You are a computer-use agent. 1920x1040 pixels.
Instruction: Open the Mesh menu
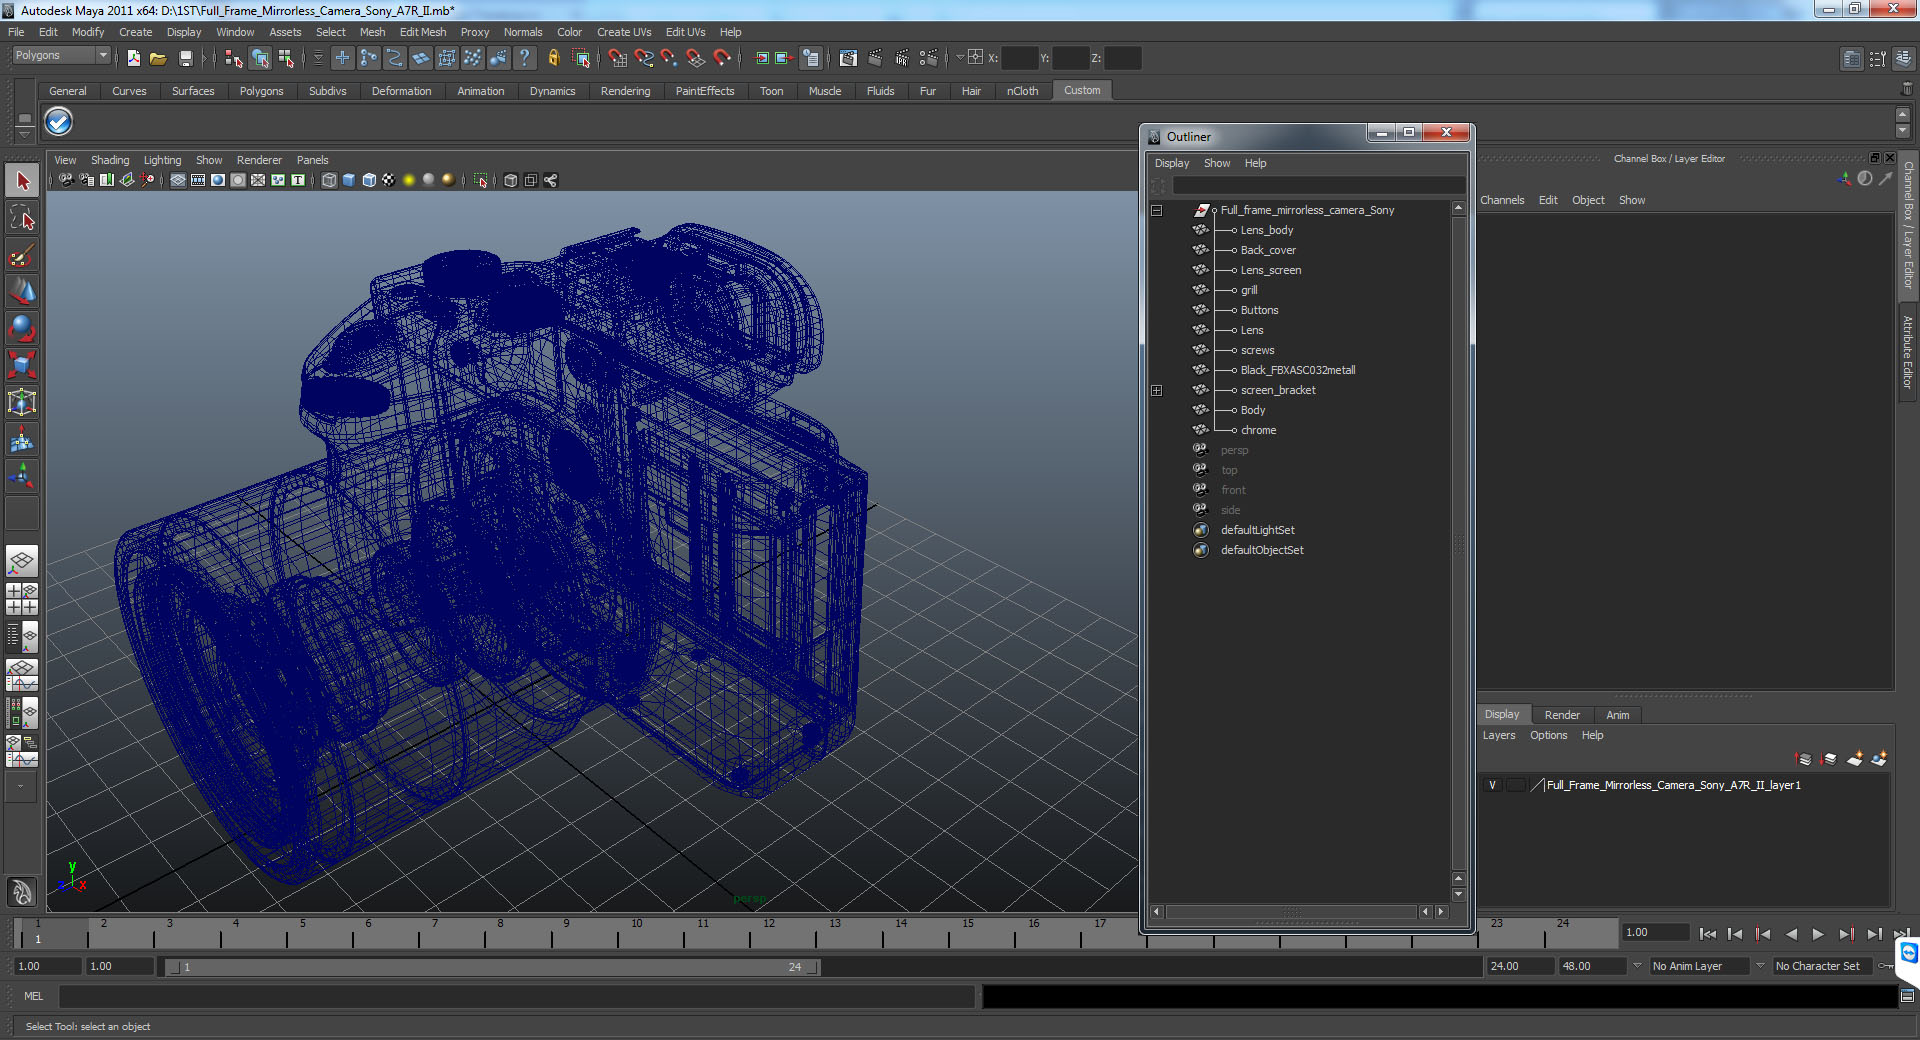tap(372, 32)
